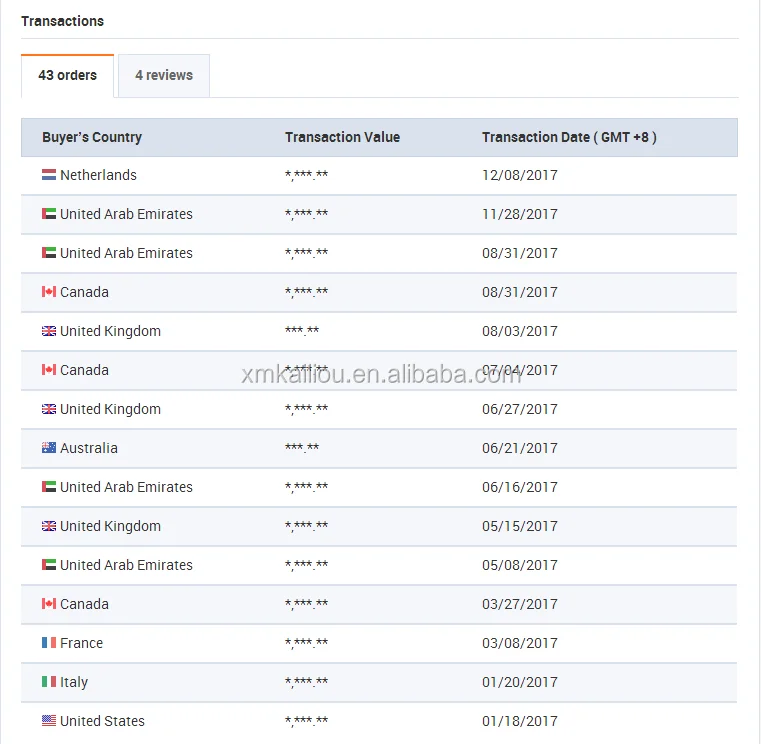Click the Transactions section heading
The height and width of the screenshot is (744, 761).
tap(62, 21)
